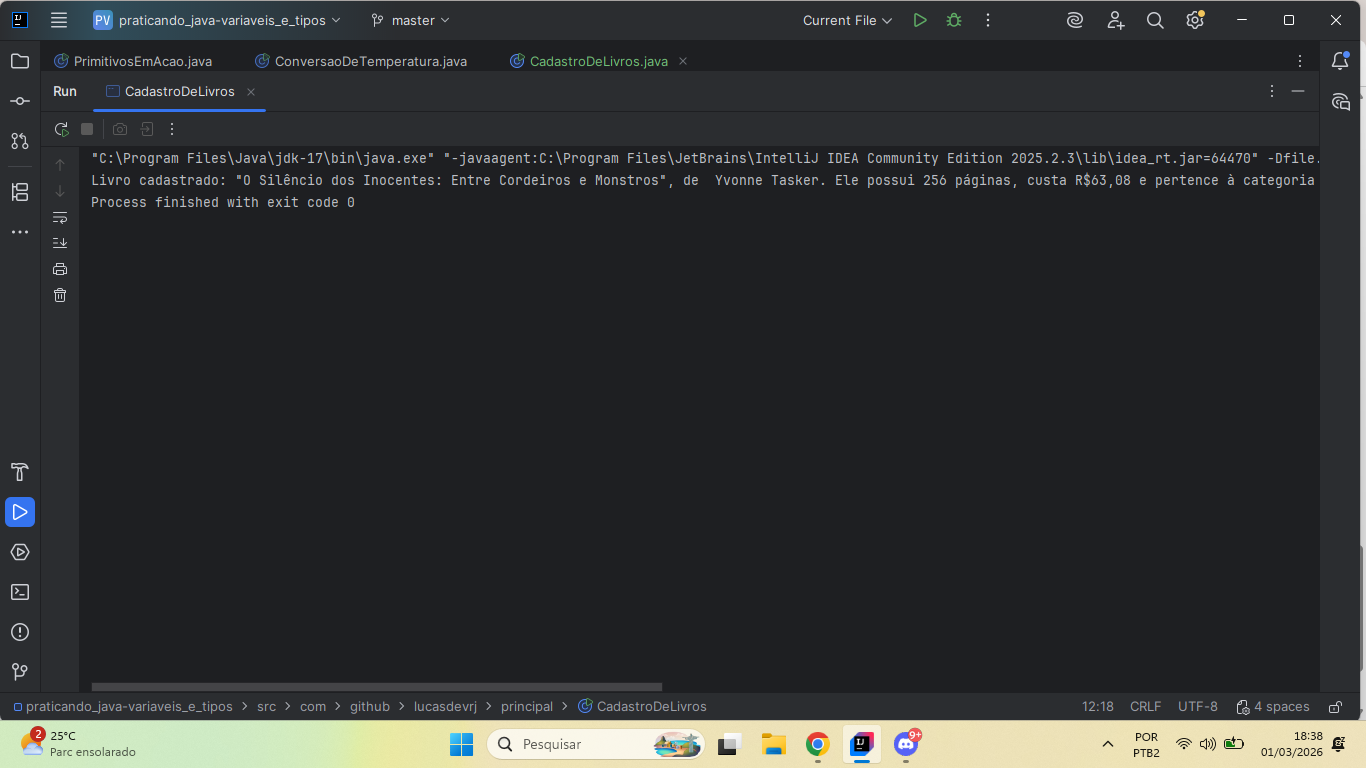Open the editor tabs options menu
The height and width of the screenshot is (768, 1366).
(1300, 61)
